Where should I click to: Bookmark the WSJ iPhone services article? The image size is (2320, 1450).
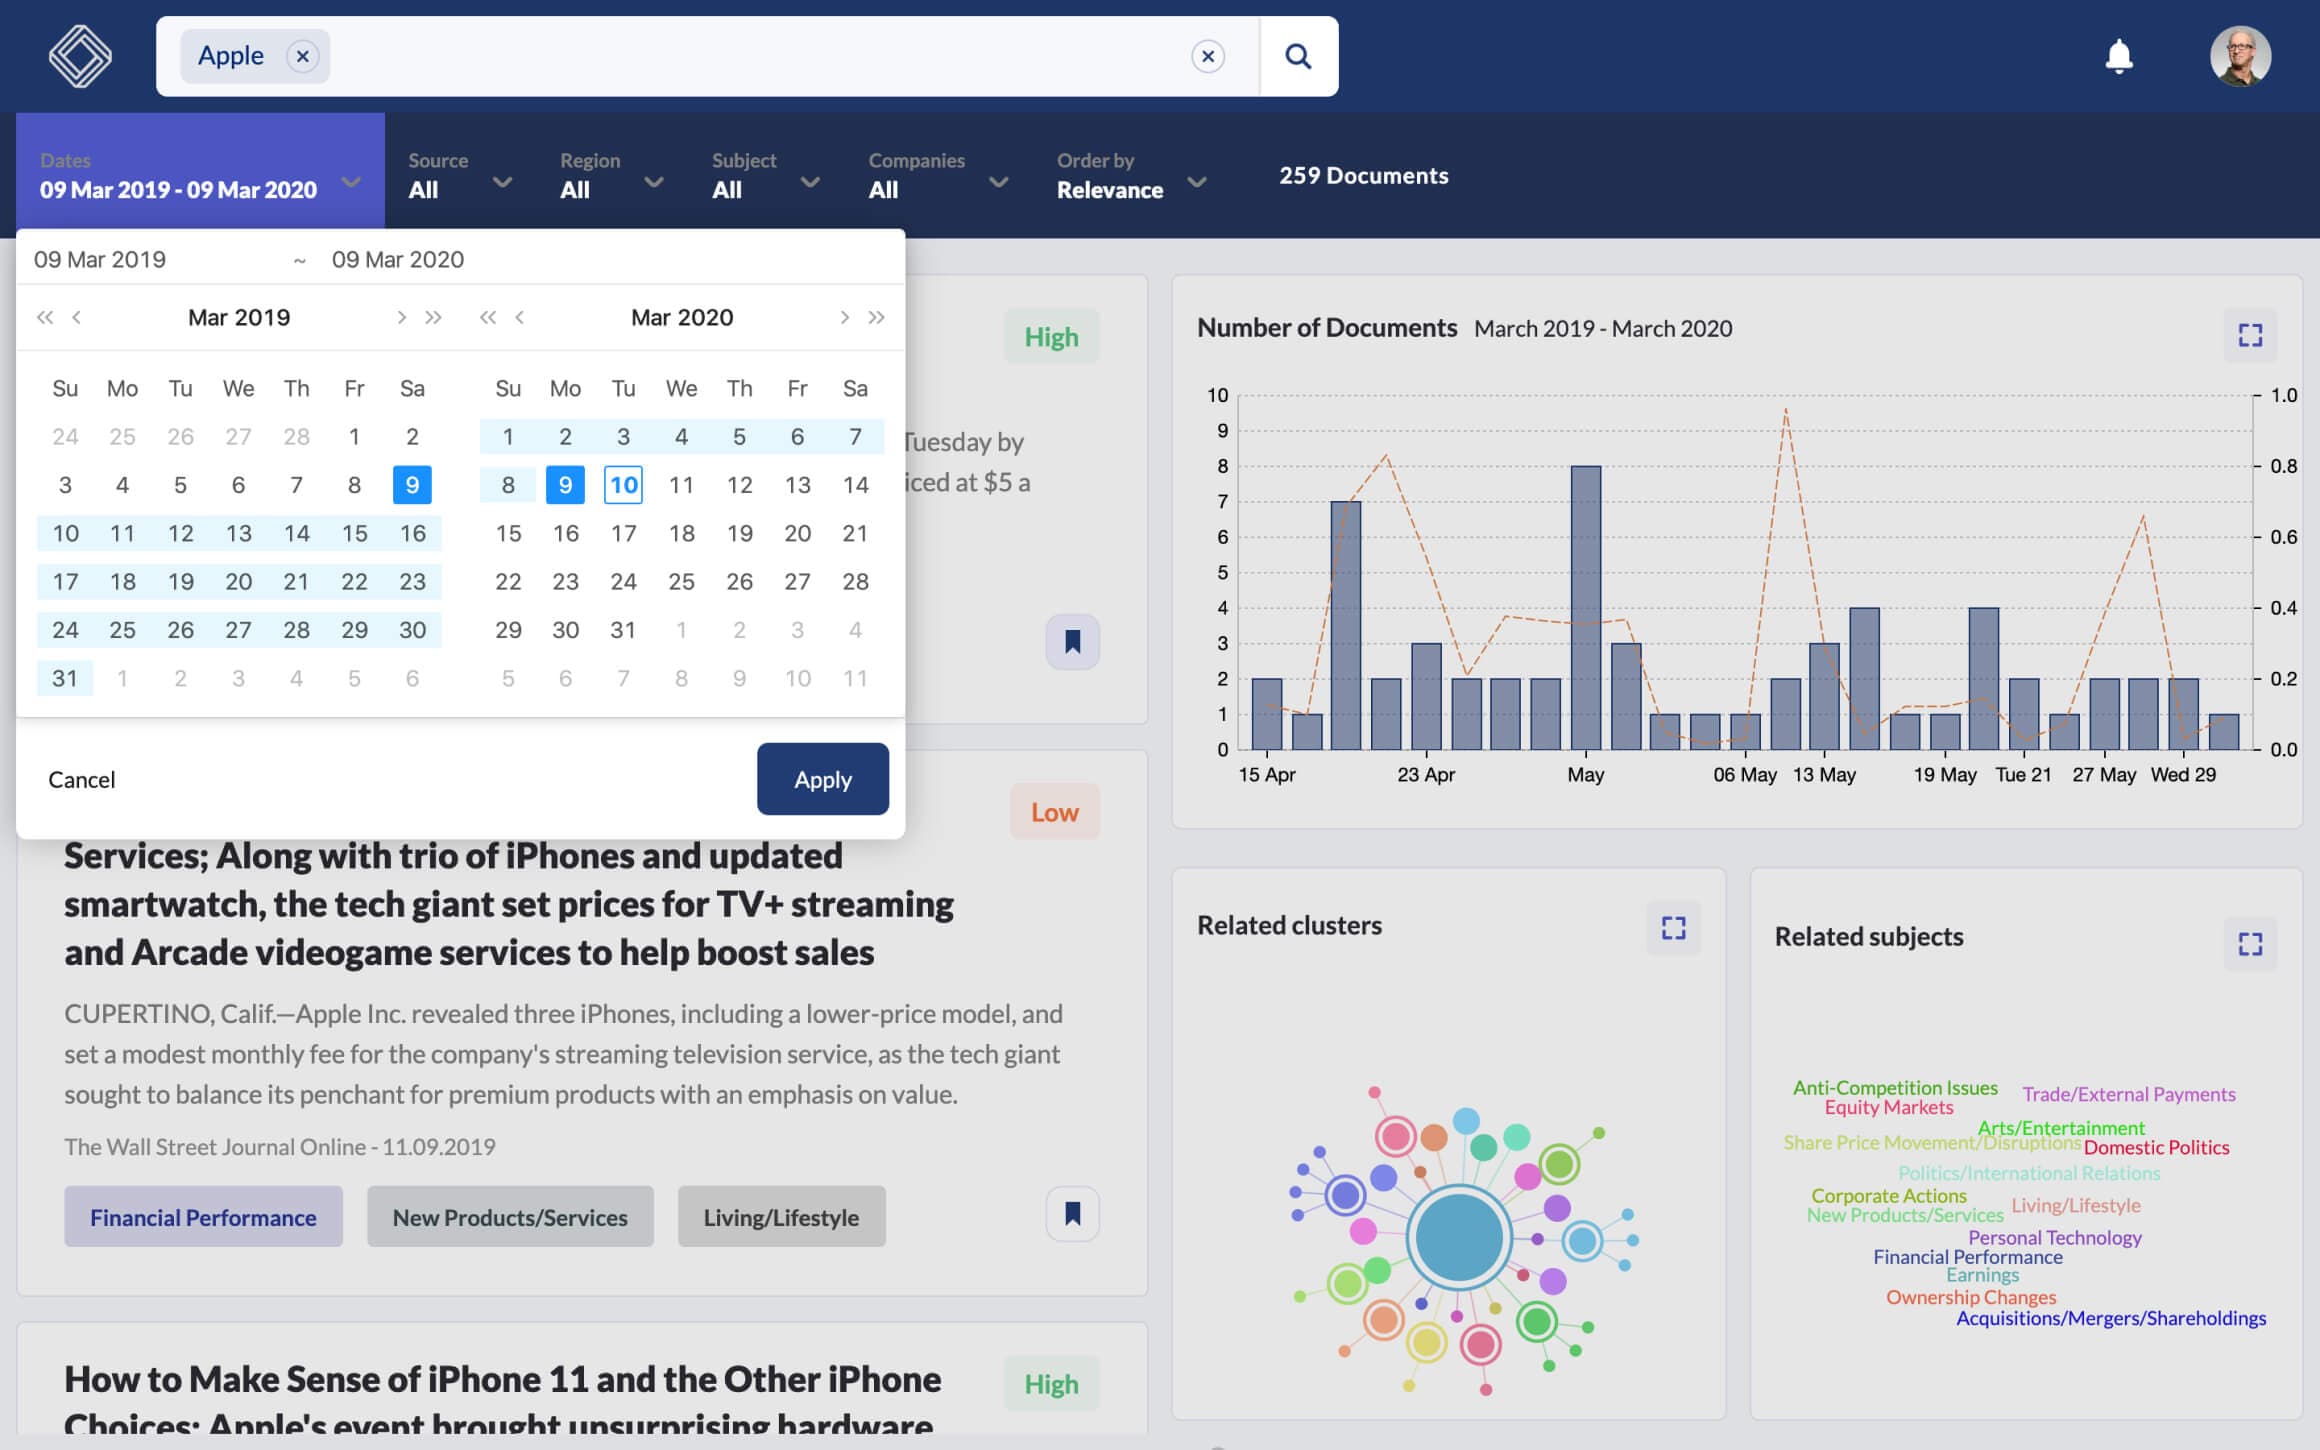(x=1071, y=1212)
